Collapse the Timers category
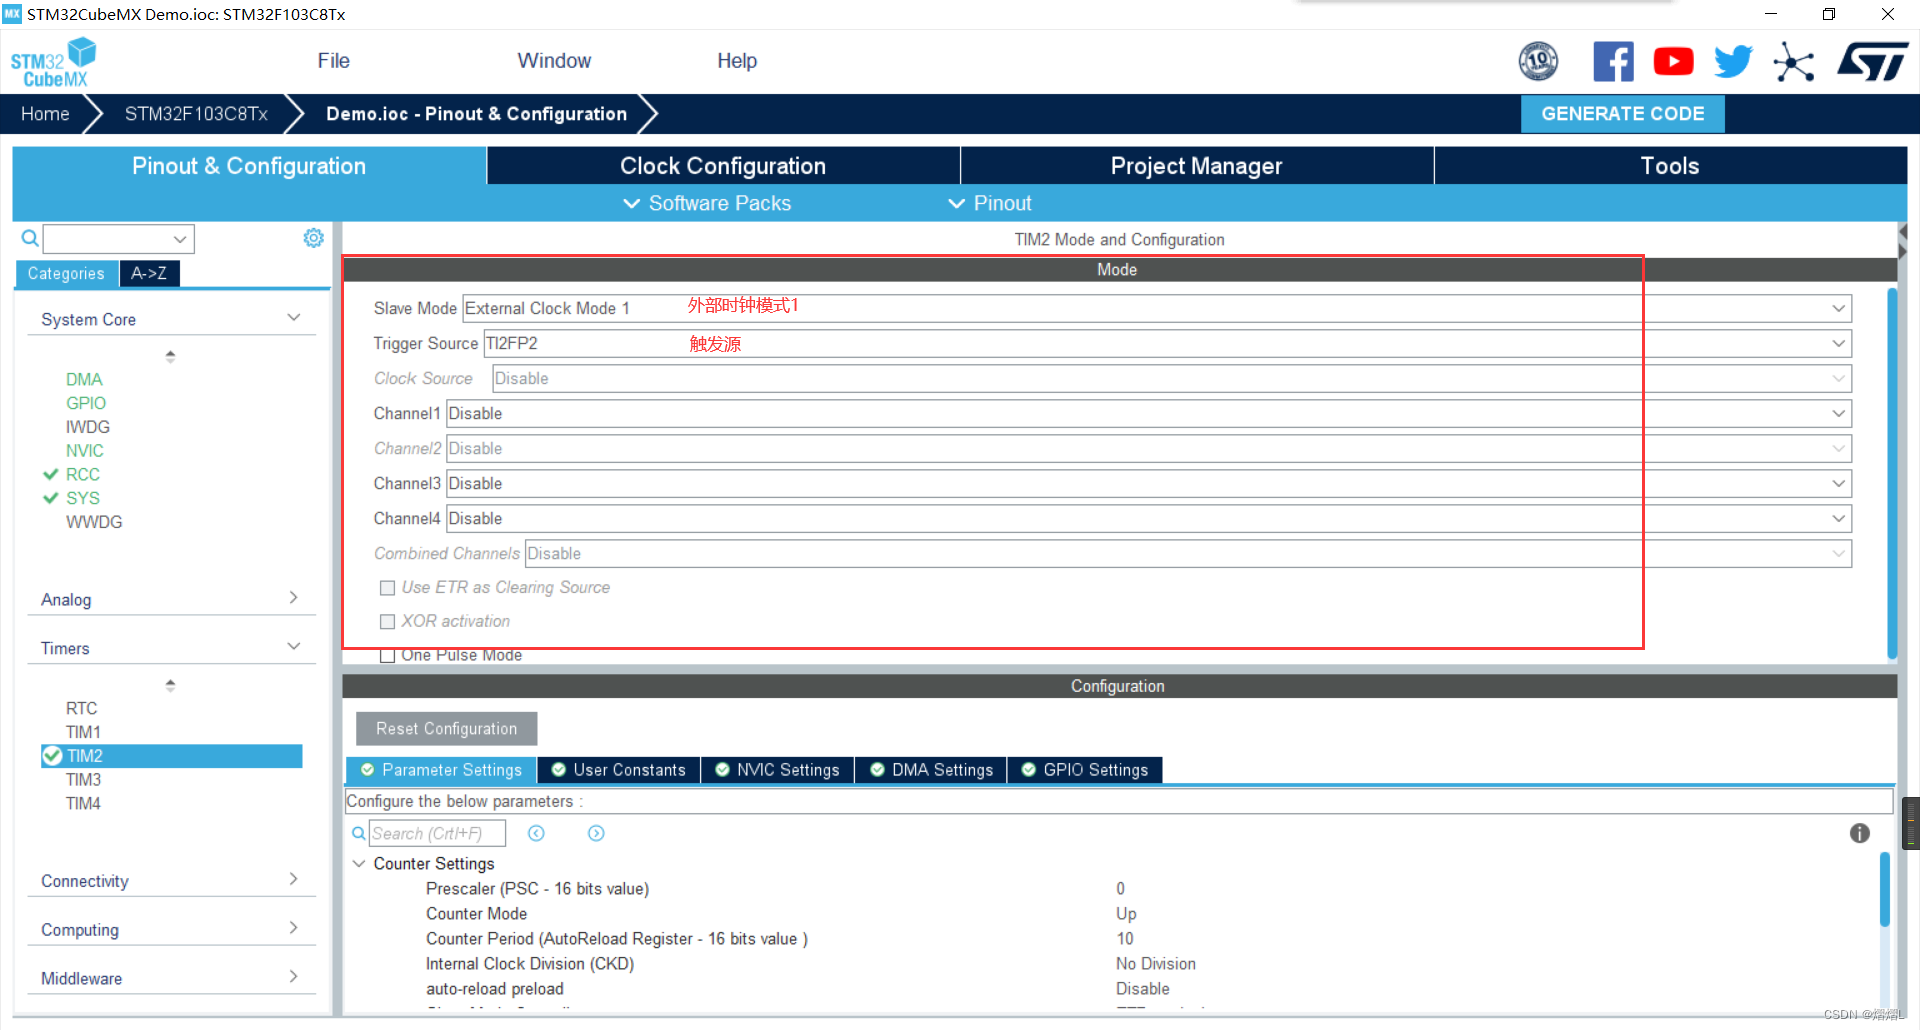The width and height of the screenshot is (1920, 1030). [294, 646]
